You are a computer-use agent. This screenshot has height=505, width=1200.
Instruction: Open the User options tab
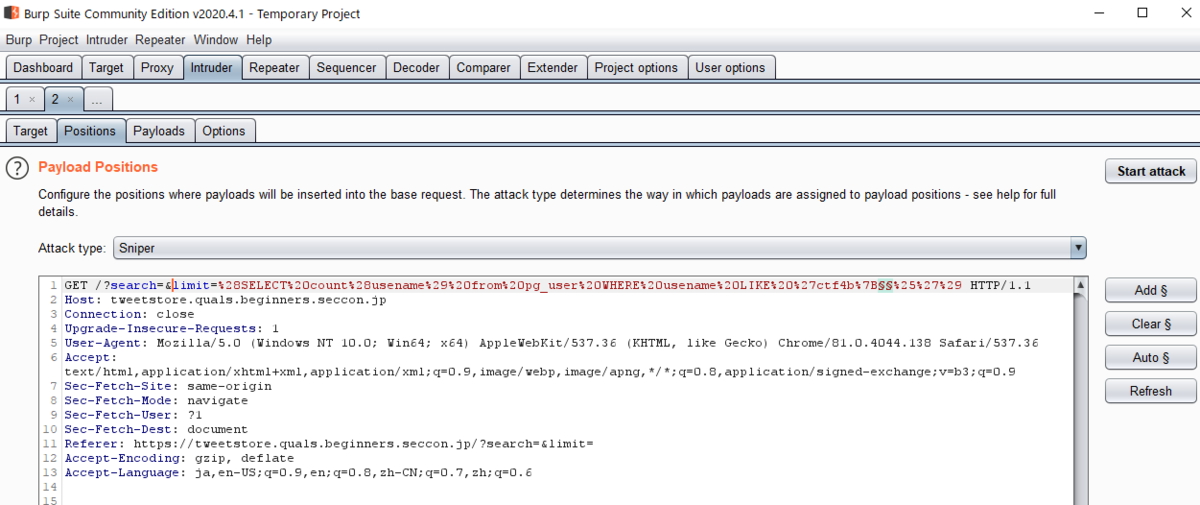click(x=731, y=68)
